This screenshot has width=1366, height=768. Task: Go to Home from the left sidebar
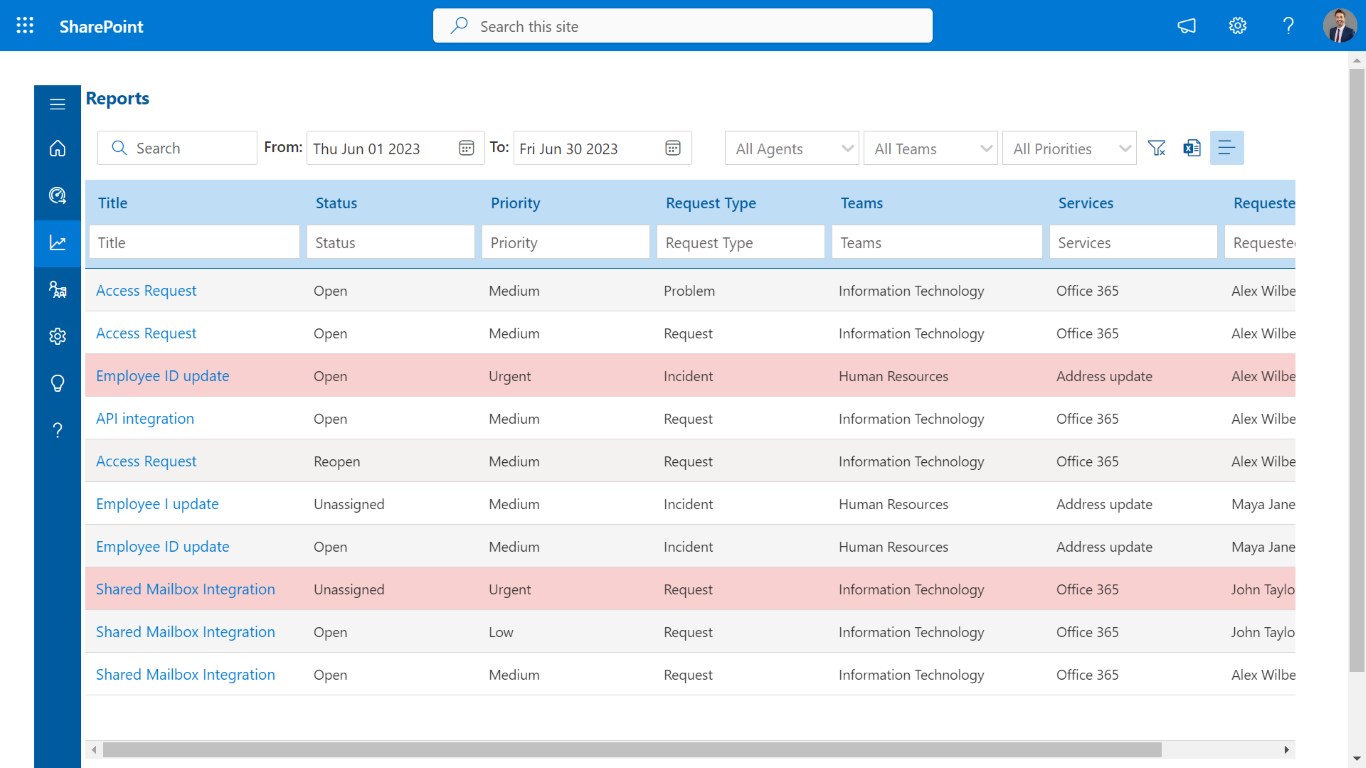point(57,149)
